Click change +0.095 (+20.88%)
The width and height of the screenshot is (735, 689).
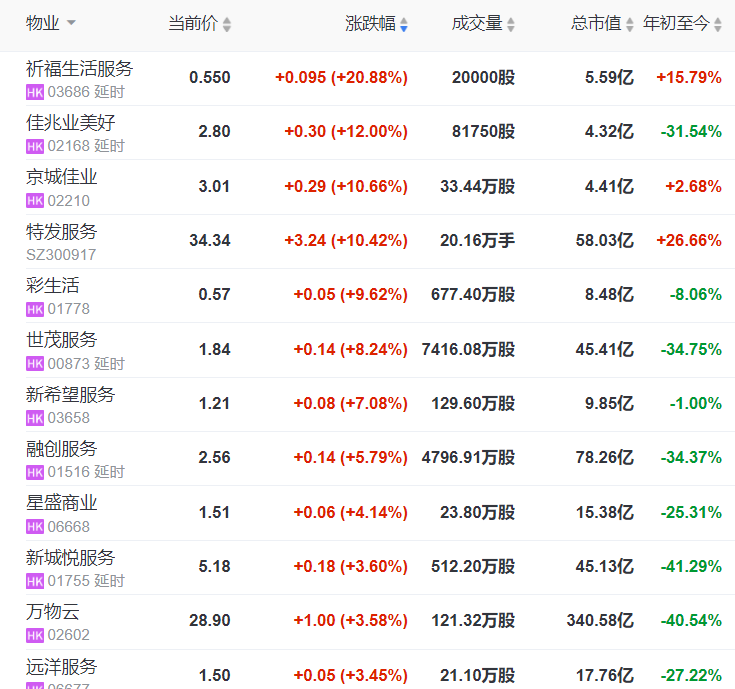tap(341, 77)
